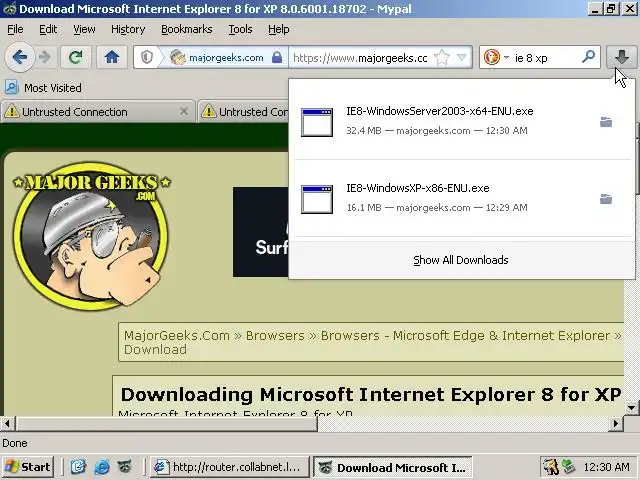Open folder for IE8-WindowsXP-x86-ENU.exe
The width and height of the screenshot is (640, 480).
click(606, 199)
